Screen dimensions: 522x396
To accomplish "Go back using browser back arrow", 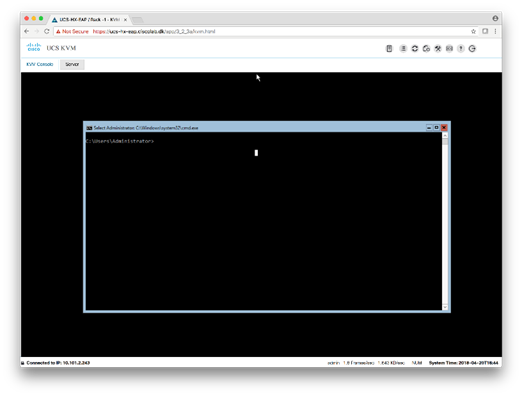I will (x=27, y=31).
